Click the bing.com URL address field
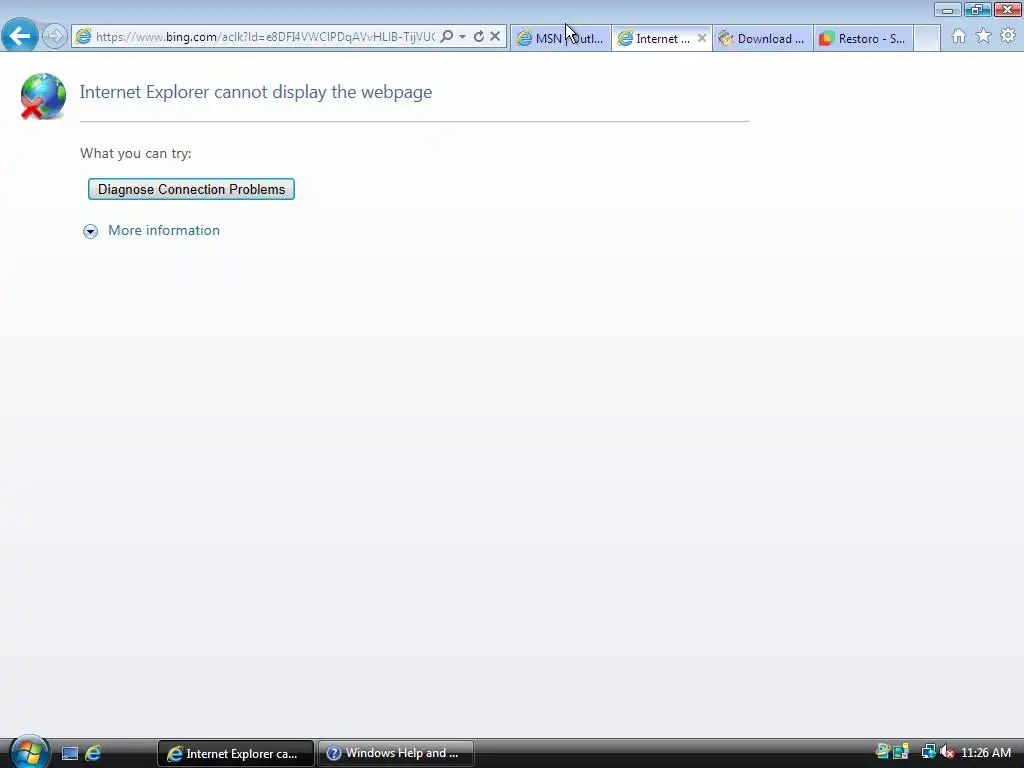 264,37
